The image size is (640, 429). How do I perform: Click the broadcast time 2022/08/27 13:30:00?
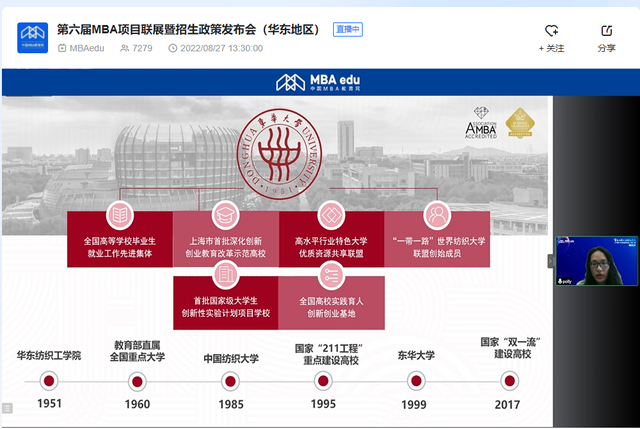(x=222, y=48)
